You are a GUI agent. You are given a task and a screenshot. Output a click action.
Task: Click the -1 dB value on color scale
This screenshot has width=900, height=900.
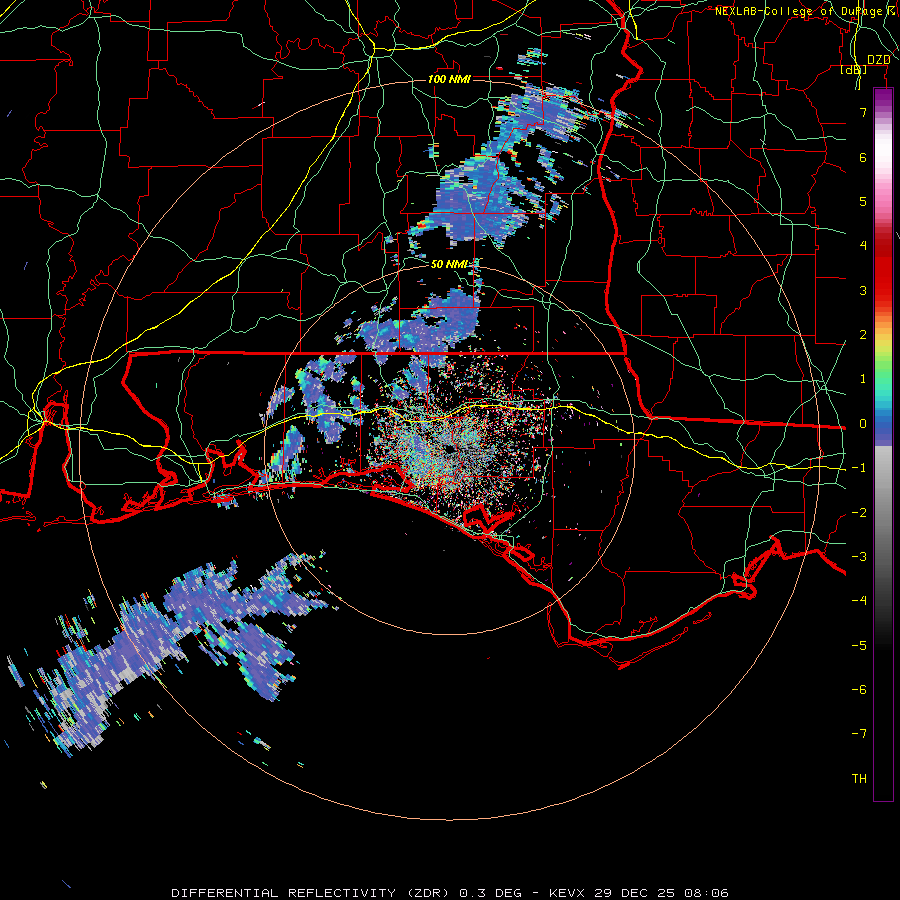(859, 468)
